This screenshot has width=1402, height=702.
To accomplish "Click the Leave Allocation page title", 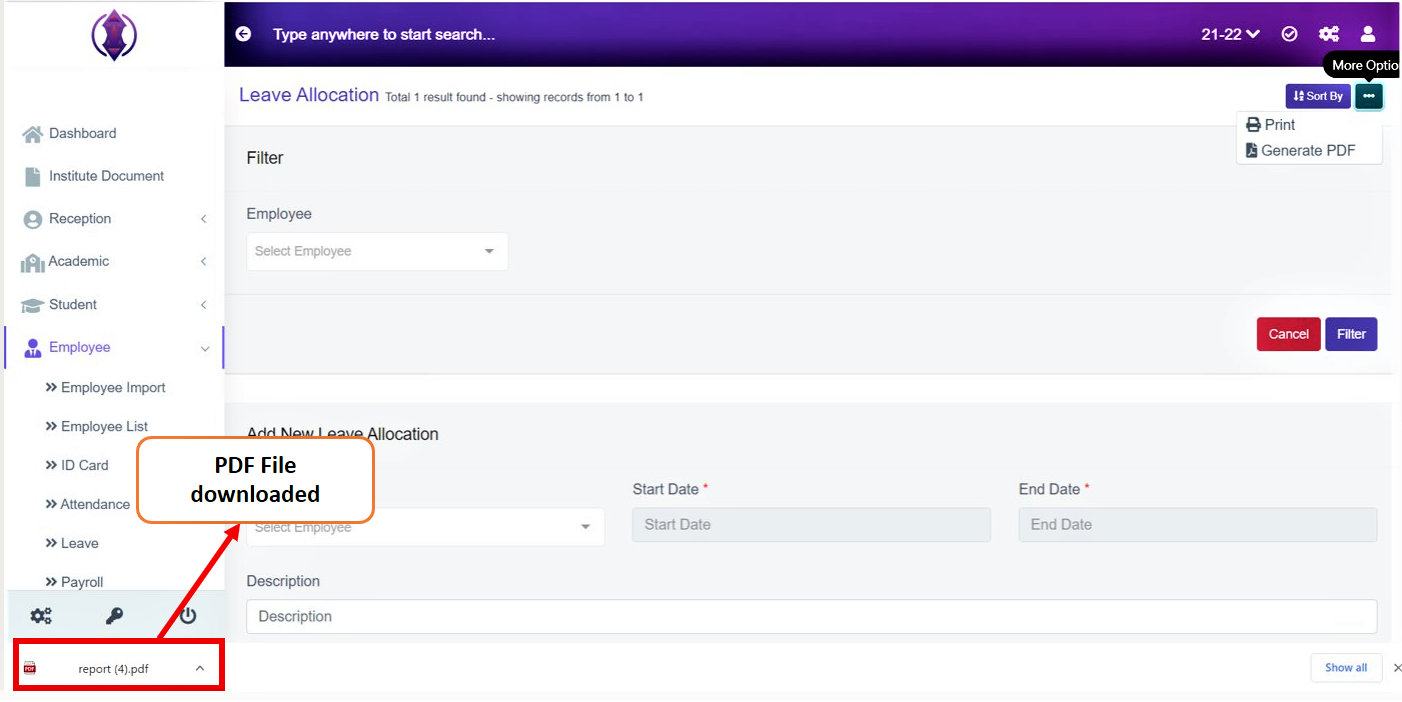I will tap(309, 95).
